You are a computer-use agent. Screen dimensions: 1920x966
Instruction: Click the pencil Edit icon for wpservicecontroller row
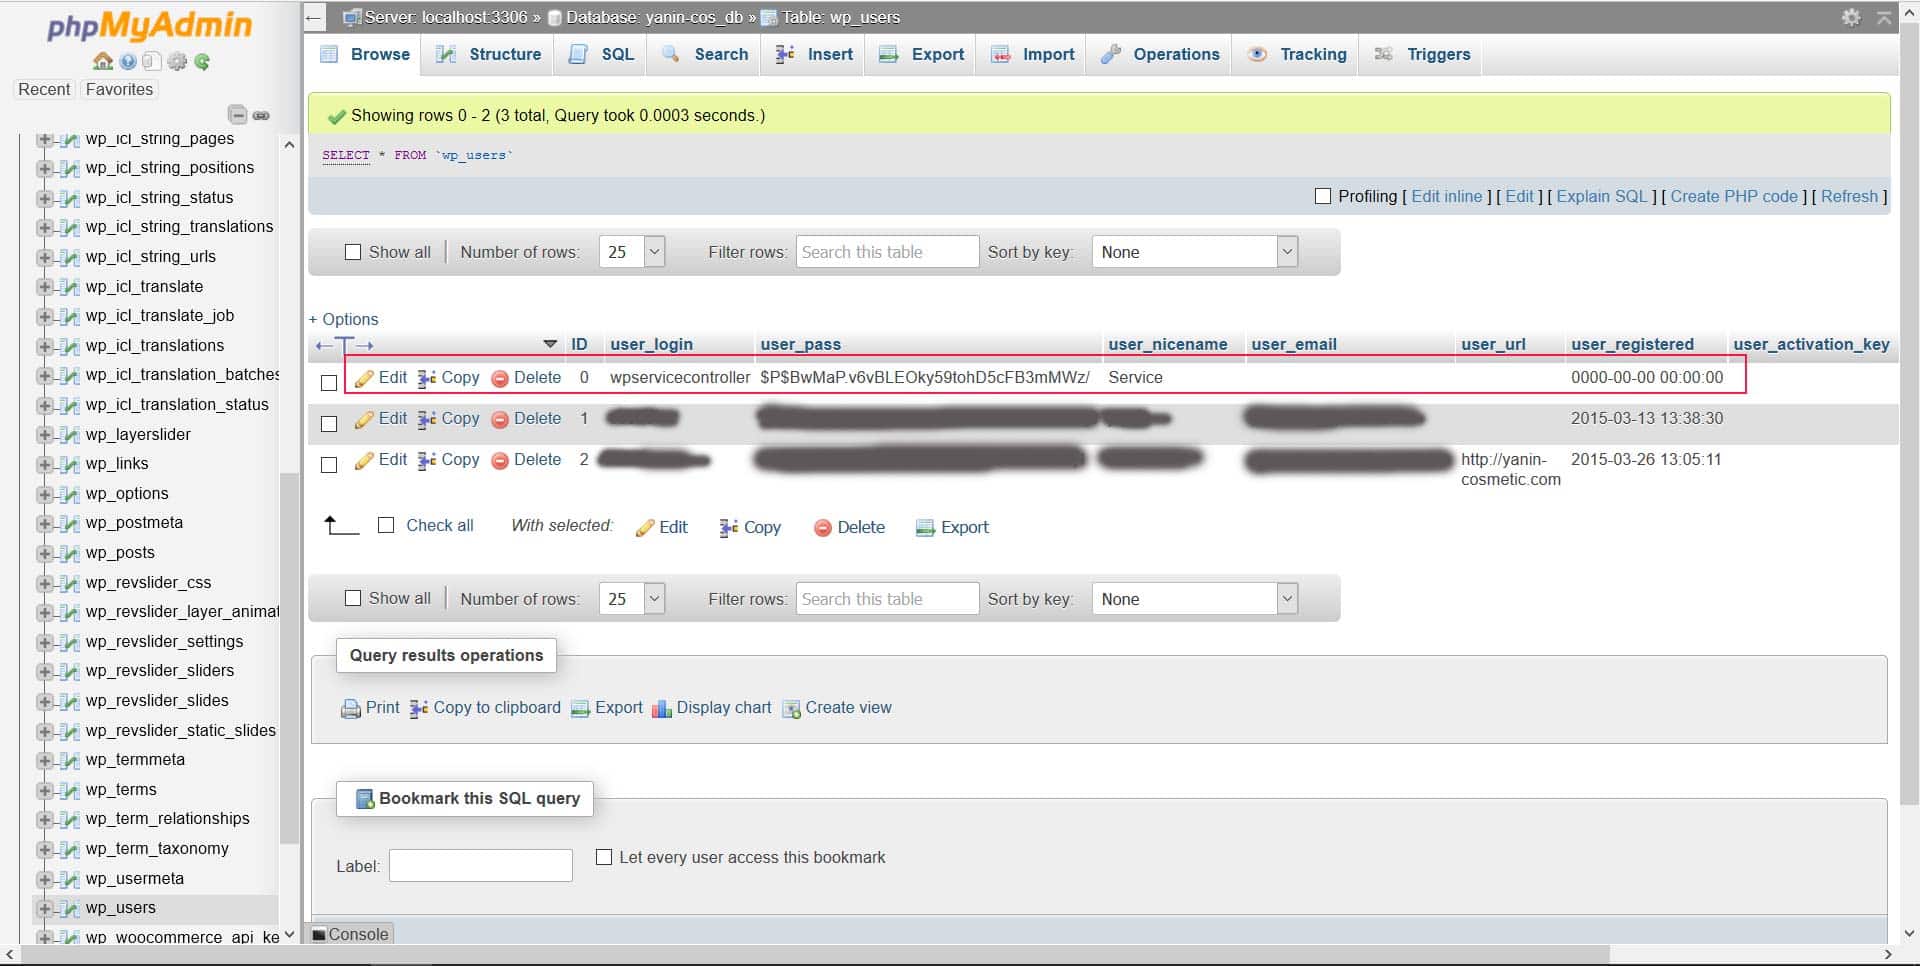364,378
